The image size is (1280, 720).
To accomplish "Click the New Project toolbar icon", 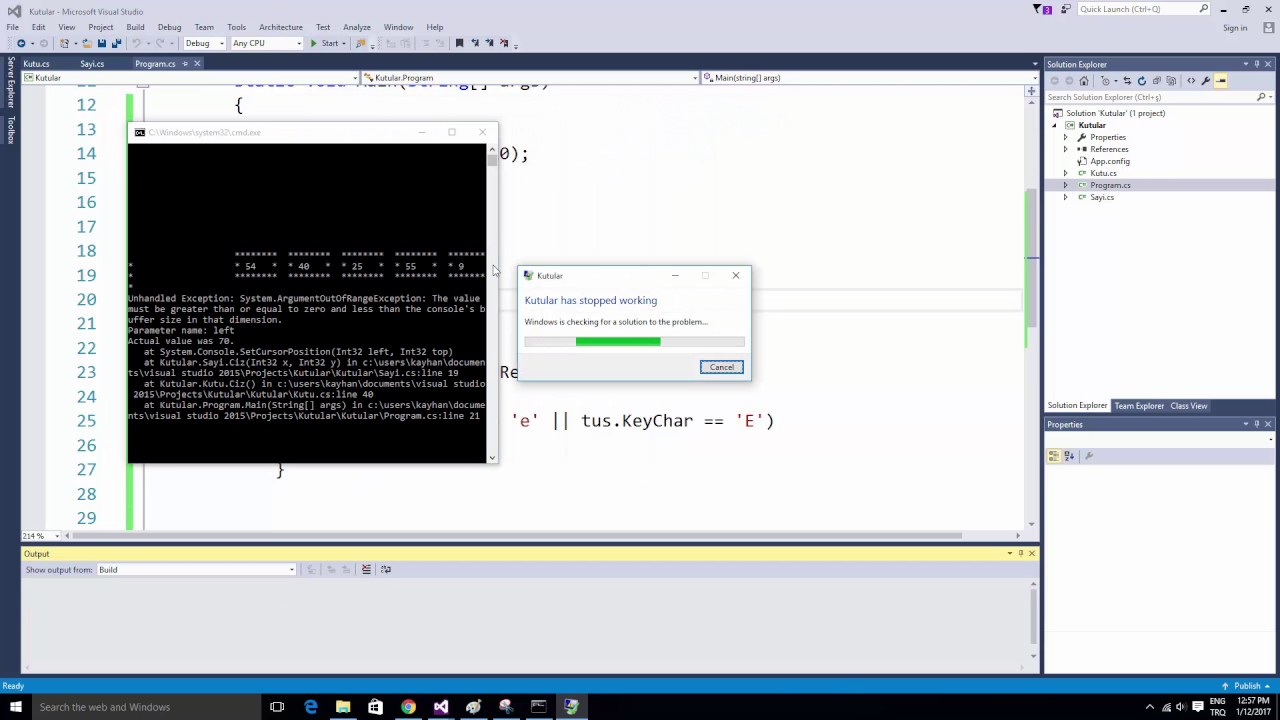I will coord(64,43).
